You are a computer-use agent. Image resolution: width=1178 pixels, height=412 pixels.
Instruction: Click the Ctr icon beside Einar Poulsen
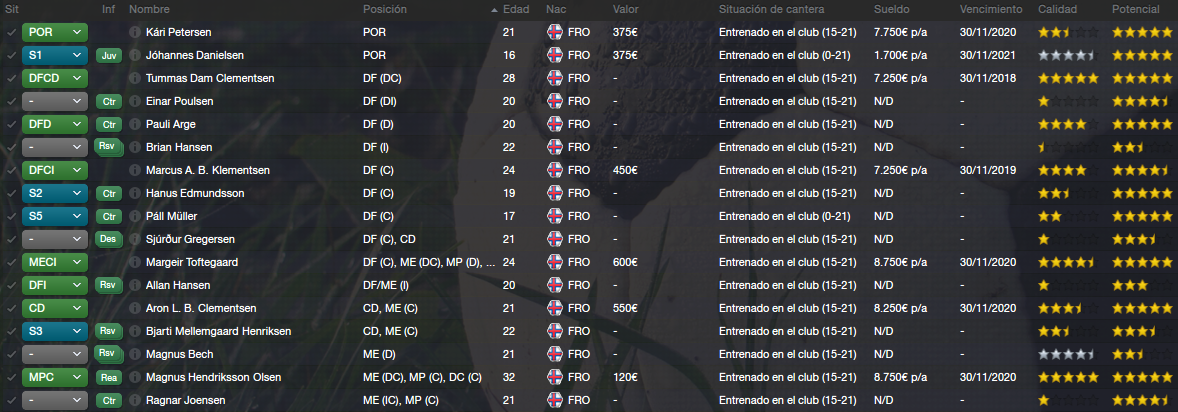click(x=109, y=101)
